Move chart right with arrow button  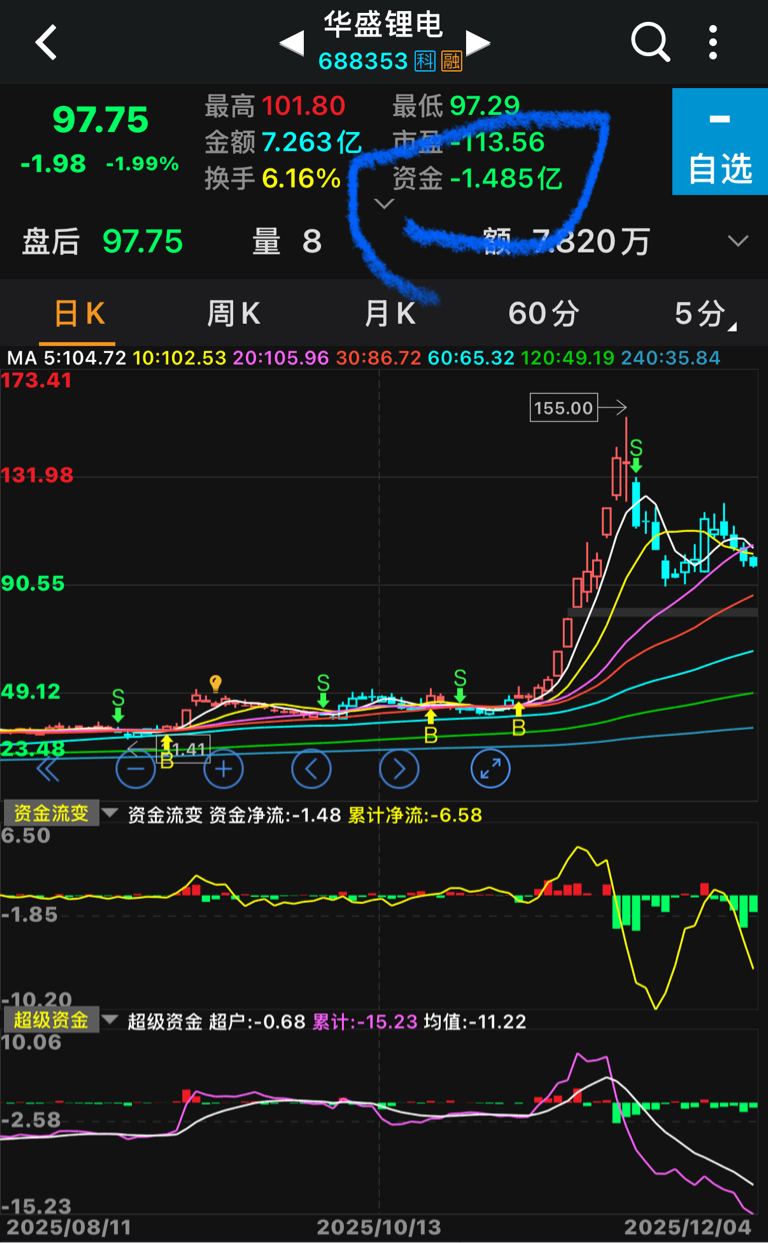click(399, 769)
